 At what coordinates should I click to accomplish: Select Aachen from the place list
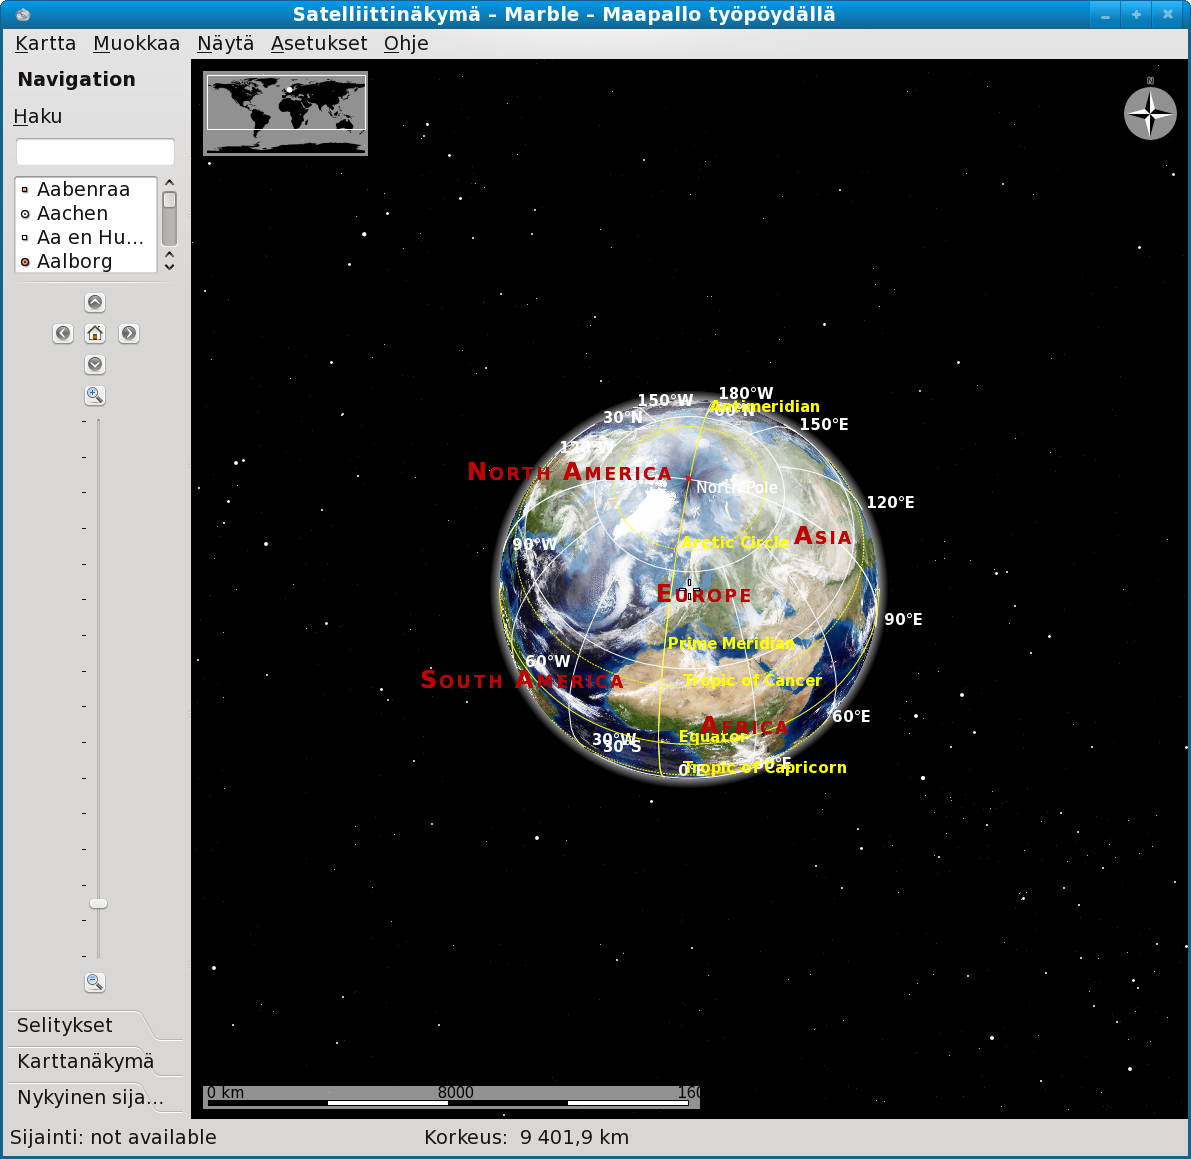pos(72,213)
